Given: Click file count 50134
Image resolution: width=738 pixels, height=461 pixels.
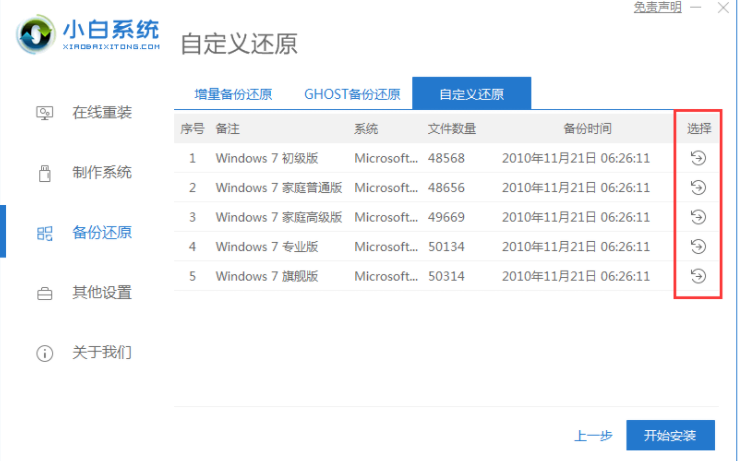Looking at the screenshot, I should pos(446,247).
